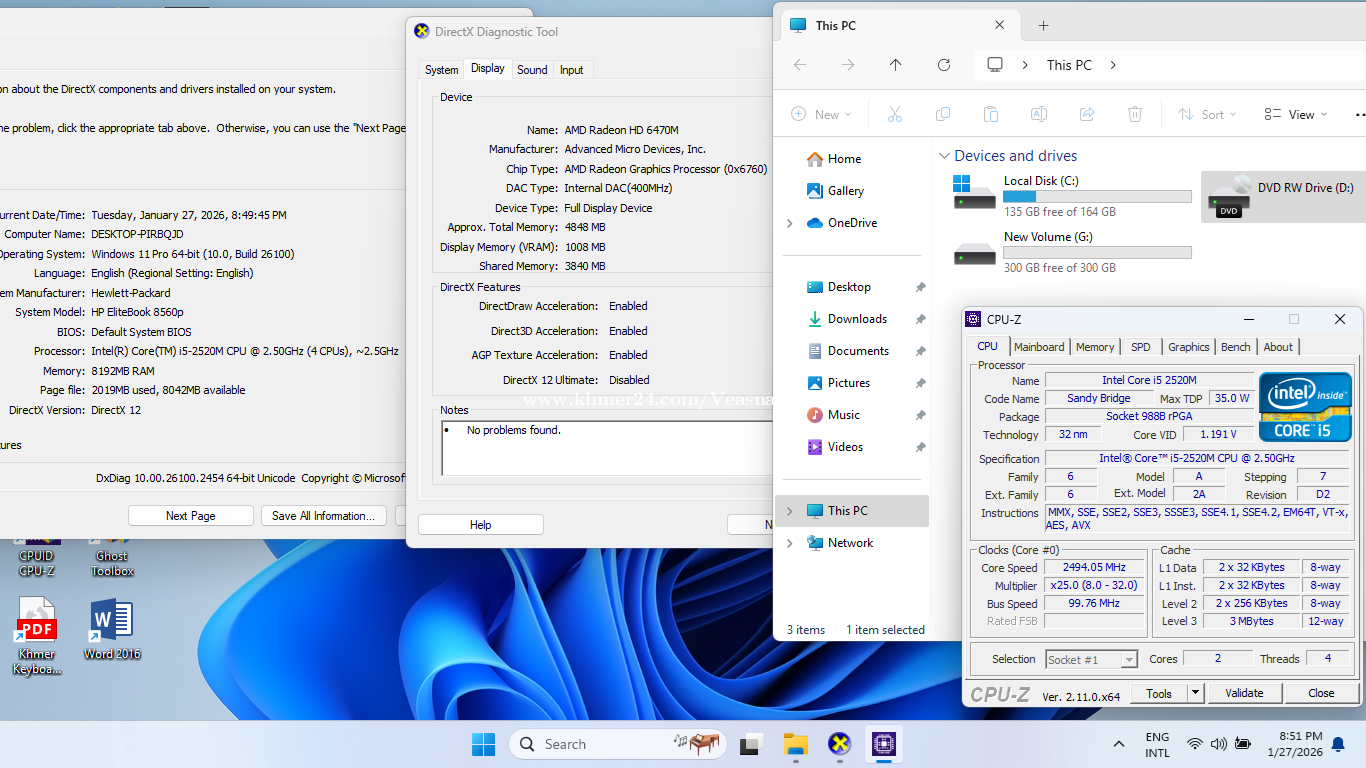Viewport: 1366px width, 768px height.
Task: Open the Tools dropdown arrow in CPU-Z
Action: coord(1195,693)
